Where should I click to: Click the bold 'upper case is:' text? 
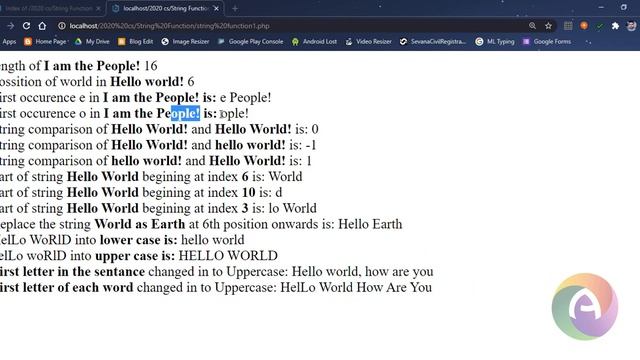click(x=135, y=256)
